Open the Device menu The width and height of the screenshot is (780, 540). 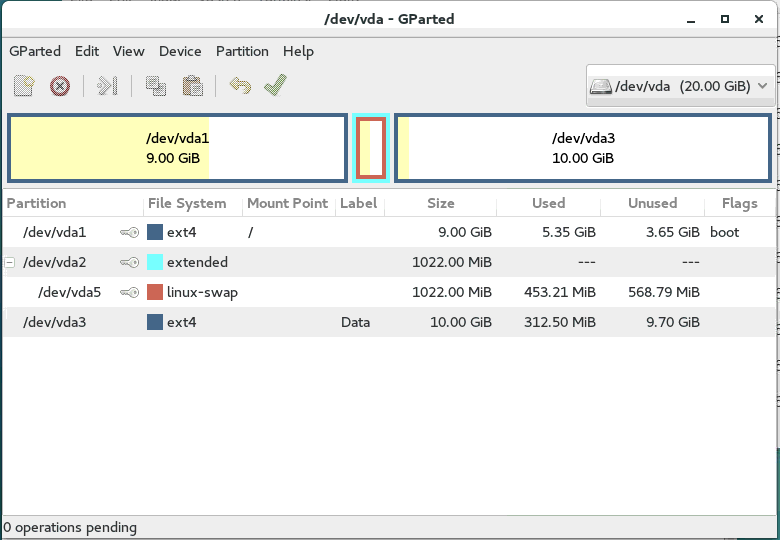pos(180,51)
